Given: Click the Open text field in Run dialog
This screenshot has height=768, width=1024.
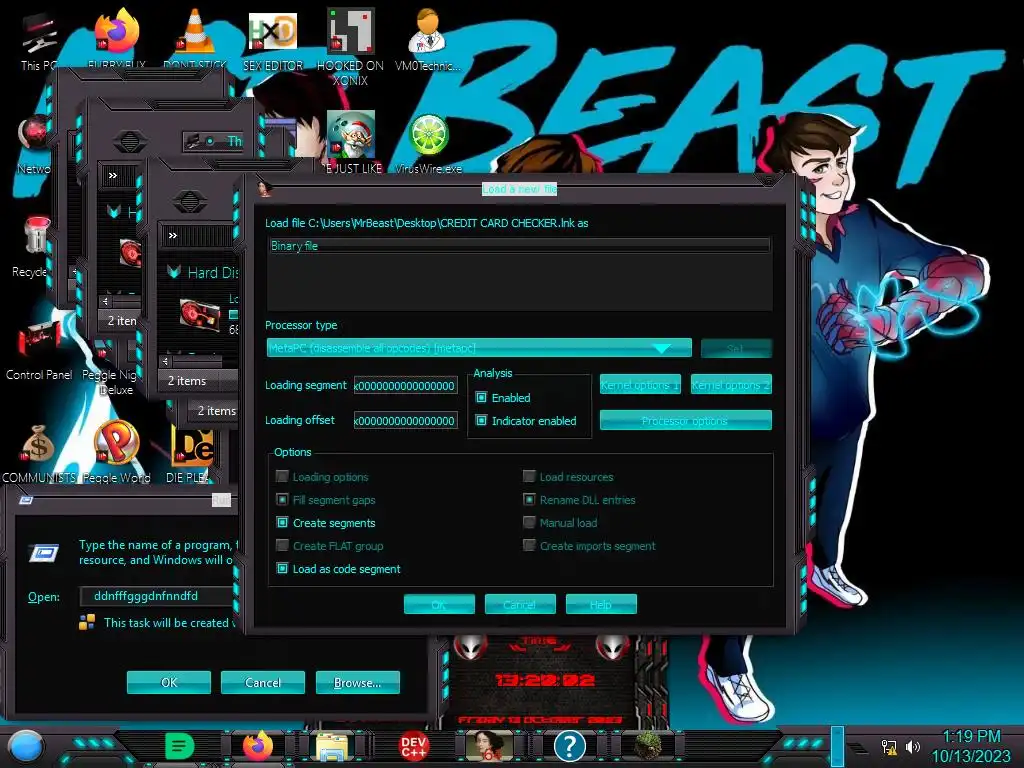Looking at the screenshot, I should click(x=157, y=596).
